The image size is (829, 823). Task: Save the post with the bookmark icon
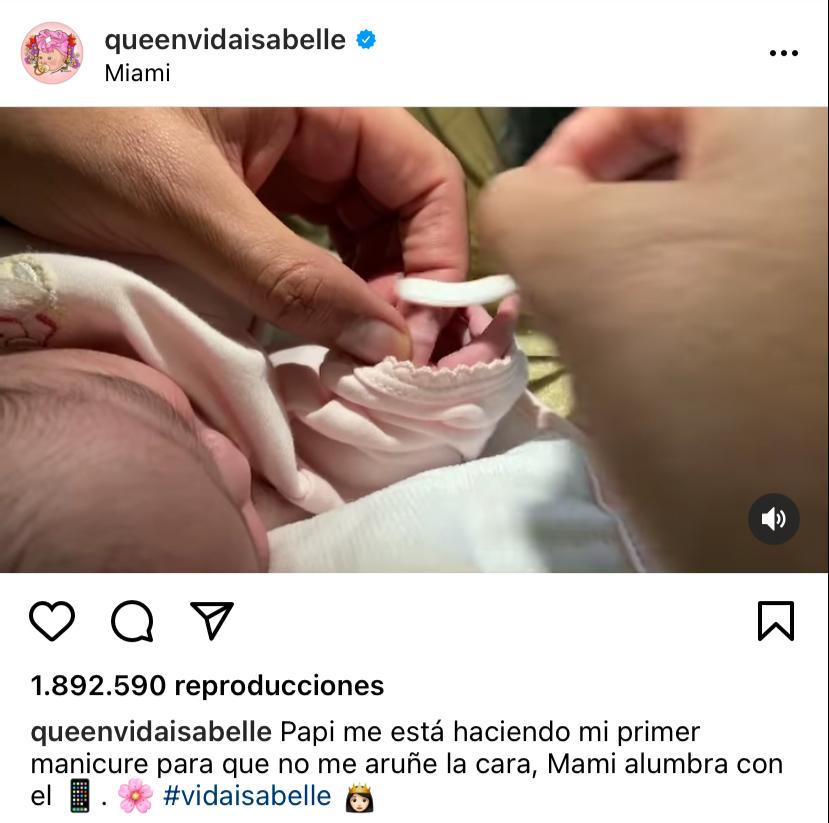[776, 621]
